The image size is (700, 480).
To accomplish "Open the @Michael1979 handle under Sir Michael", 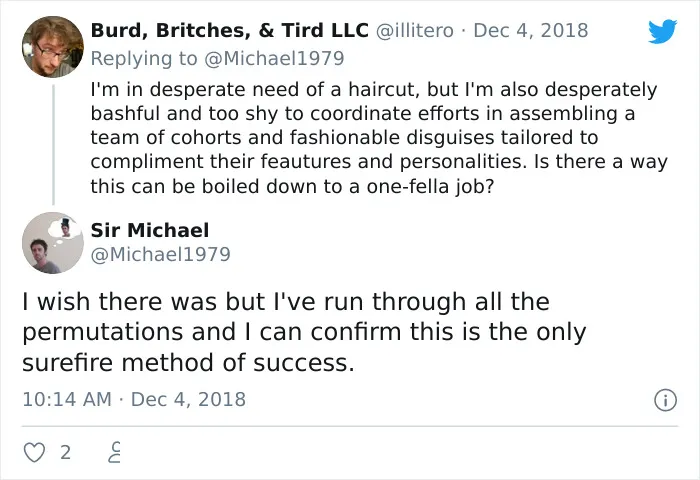I will 160,255.
